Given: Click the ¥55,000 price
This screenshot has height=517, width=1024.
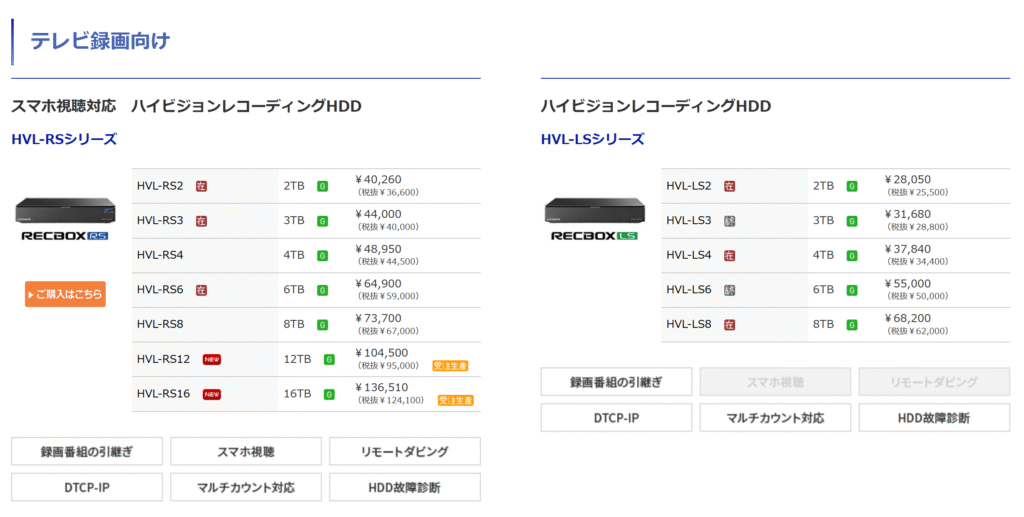Looking at the screenshot, I should (x=908, y=284).
